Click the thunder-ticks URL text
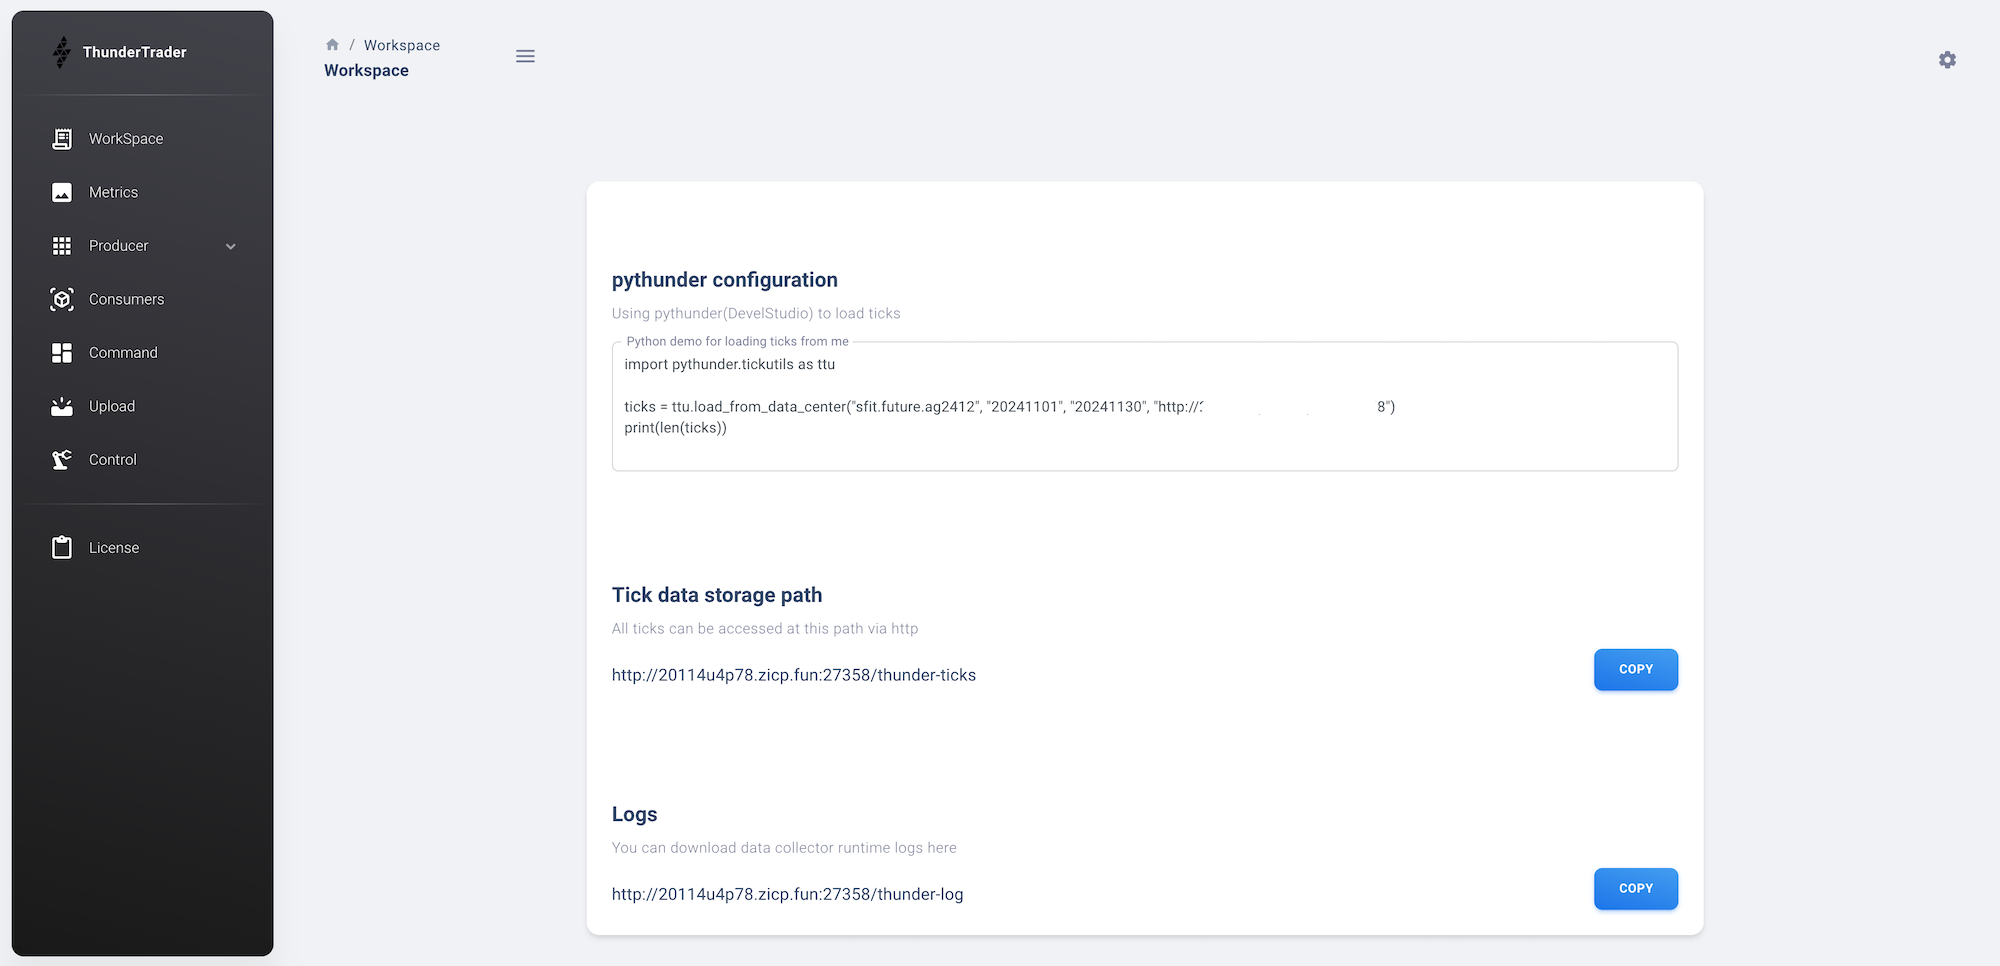The width and height of the screenshot is (2000, 966). [794, 675]
